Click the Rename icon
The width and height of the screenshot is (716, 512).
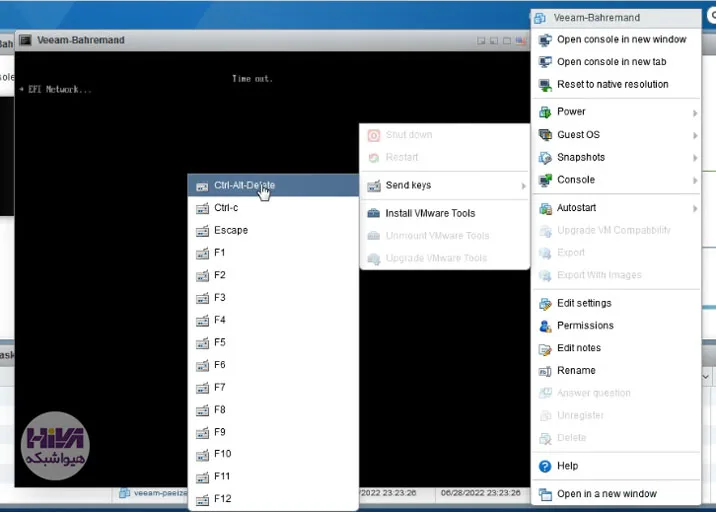pyautogui.click(x=545, y=371)
